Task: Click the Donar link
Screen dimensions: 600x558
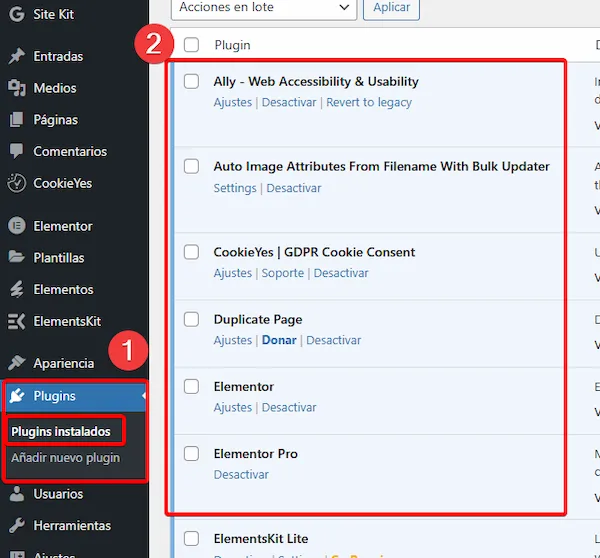Action: [279, 340]
